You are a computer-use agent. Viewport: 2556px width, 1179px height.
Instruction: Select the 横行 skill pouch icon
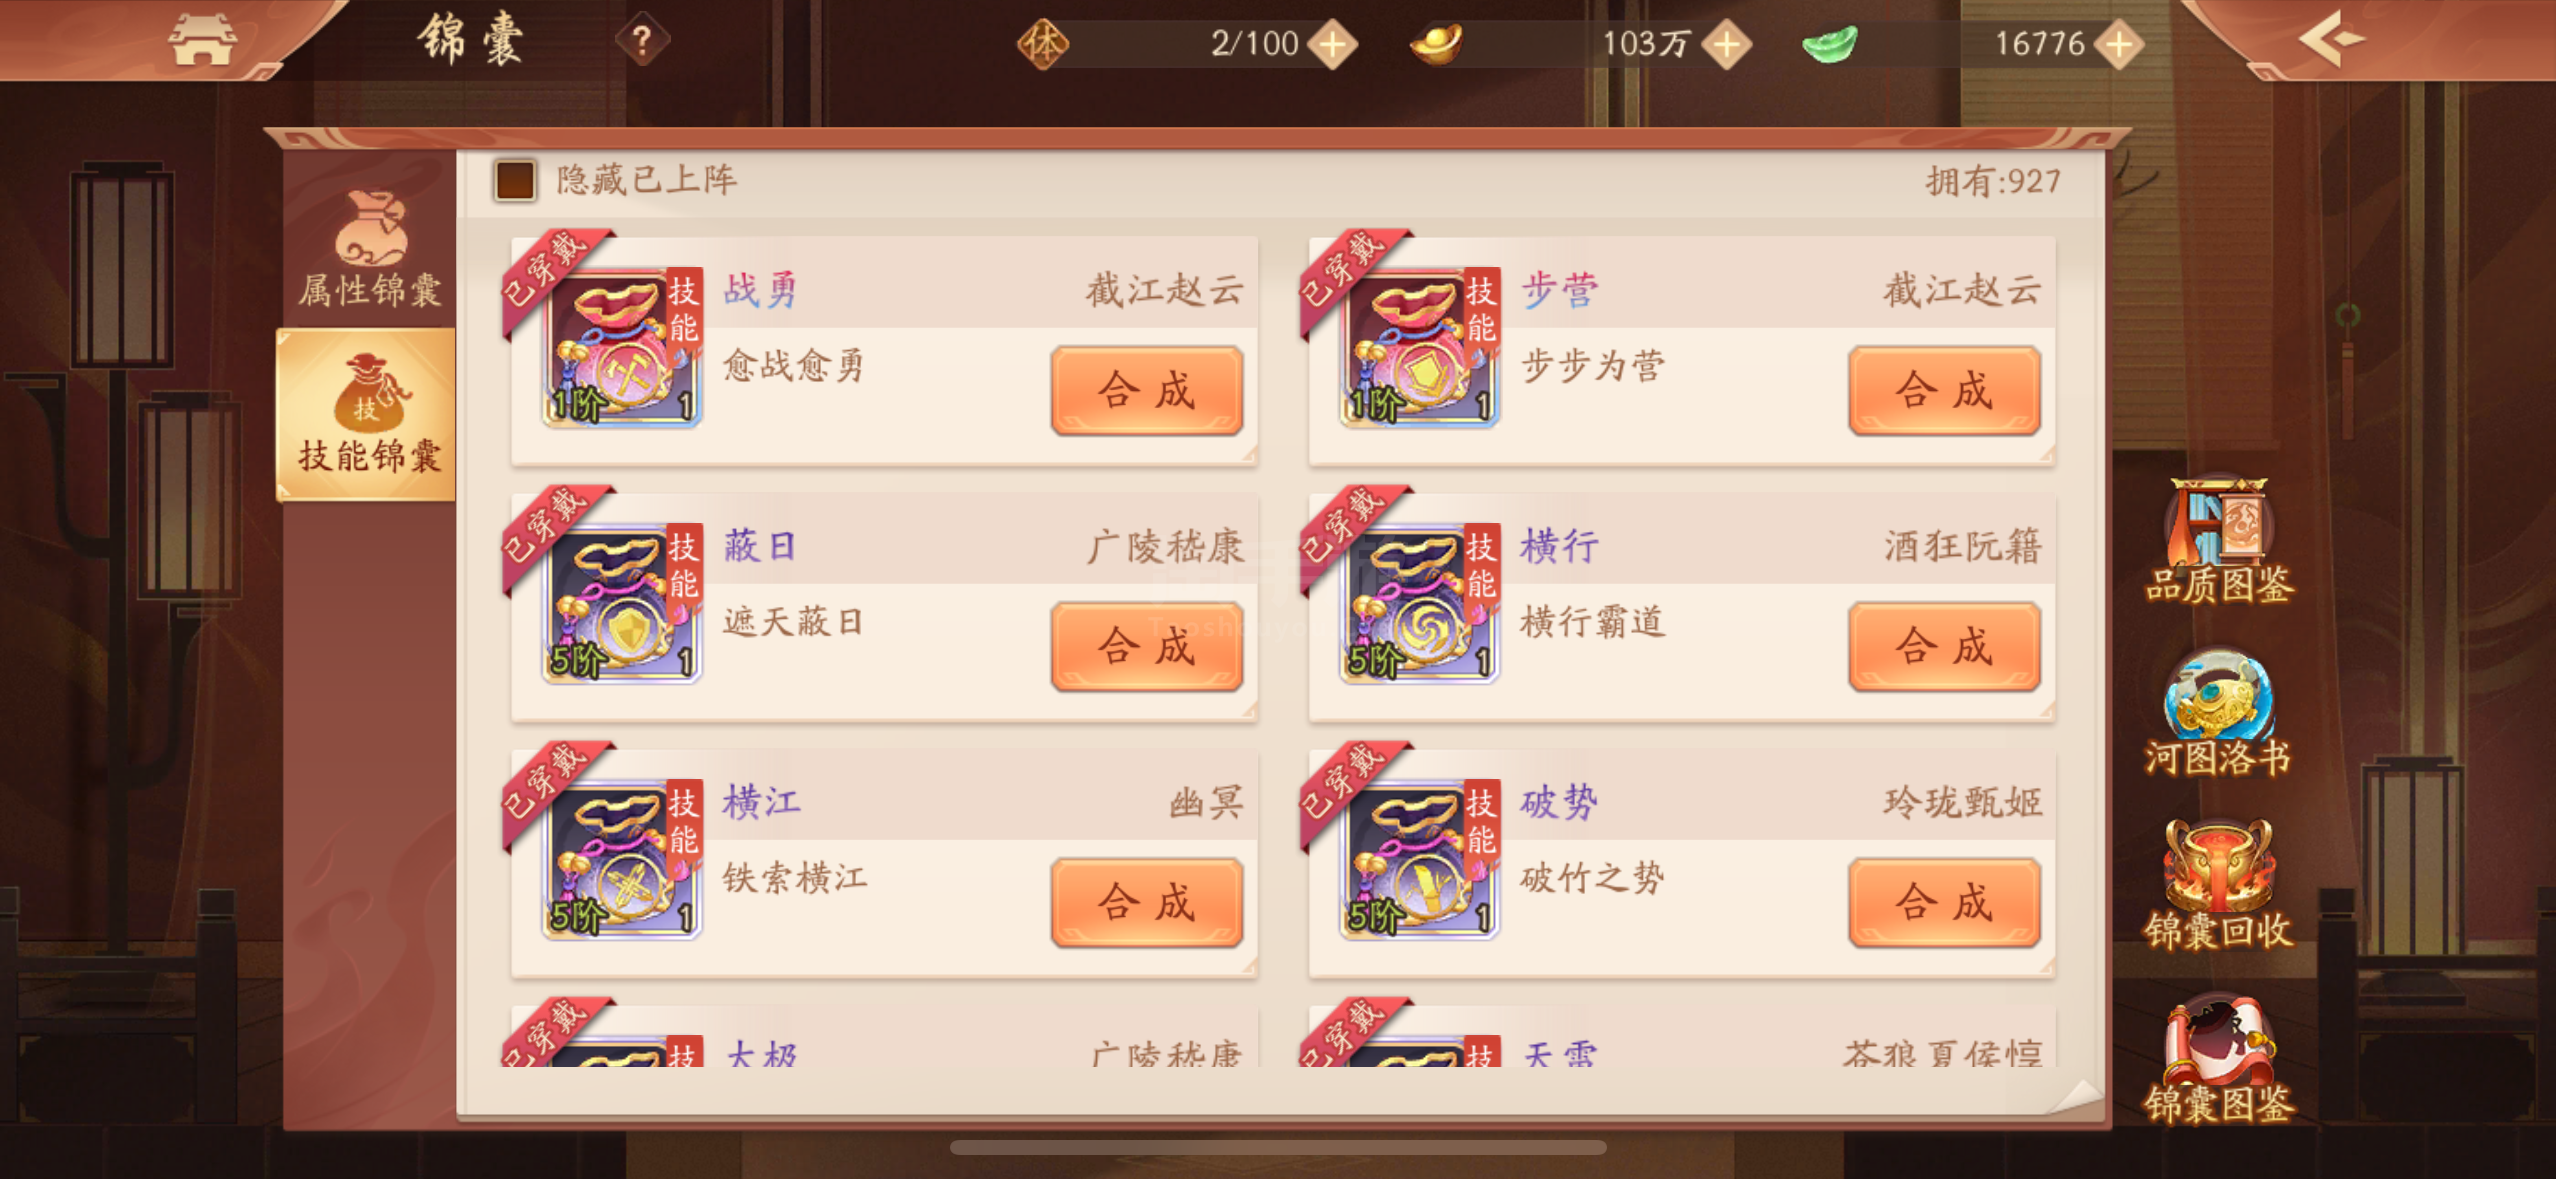click(1420, 603)
